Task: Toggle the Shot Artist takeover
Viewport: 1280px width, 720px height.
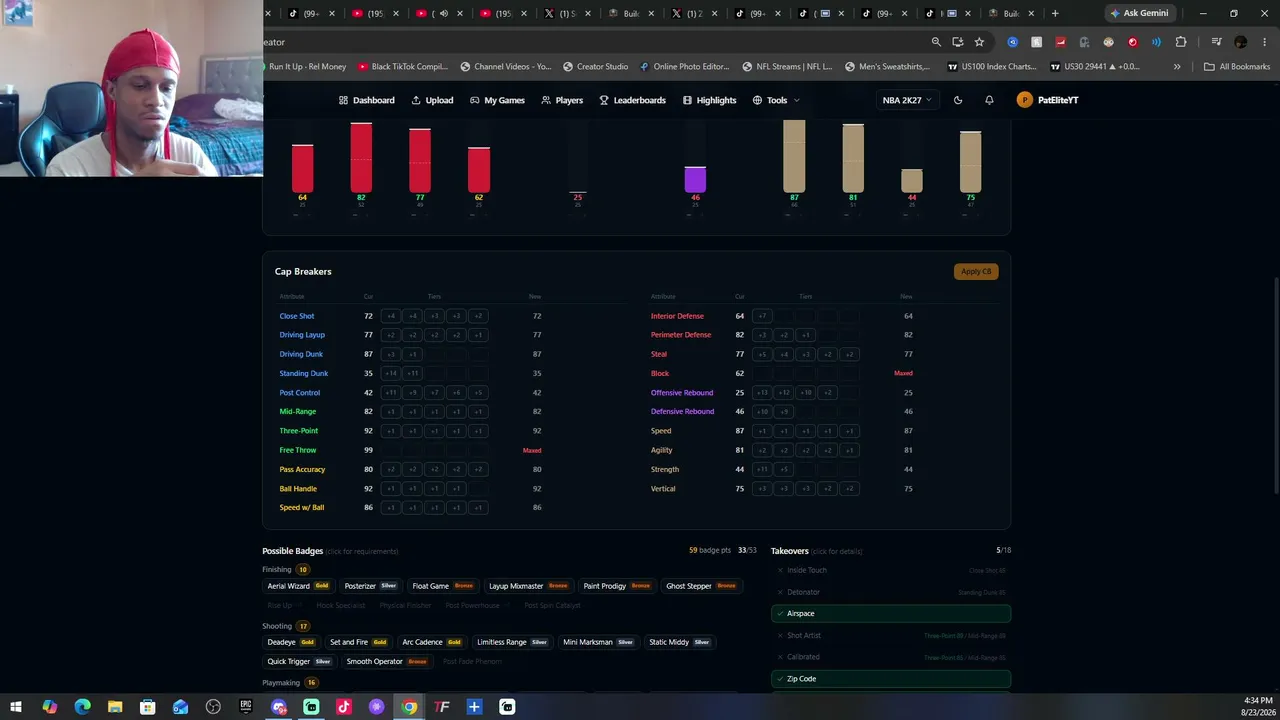Action: (x=891, y=635)
